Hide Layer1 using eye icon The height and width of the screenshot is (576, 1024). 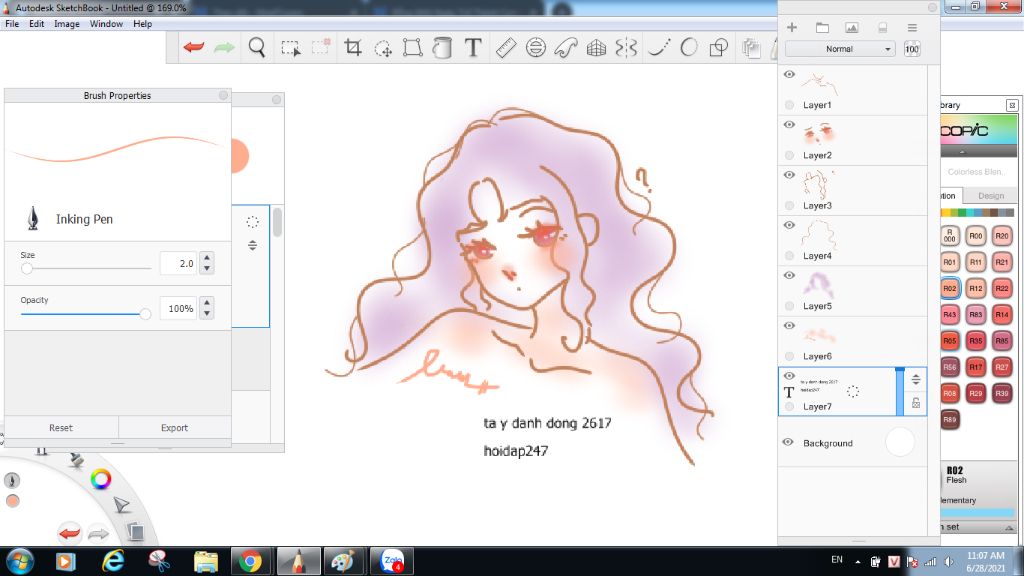point(789,74)
